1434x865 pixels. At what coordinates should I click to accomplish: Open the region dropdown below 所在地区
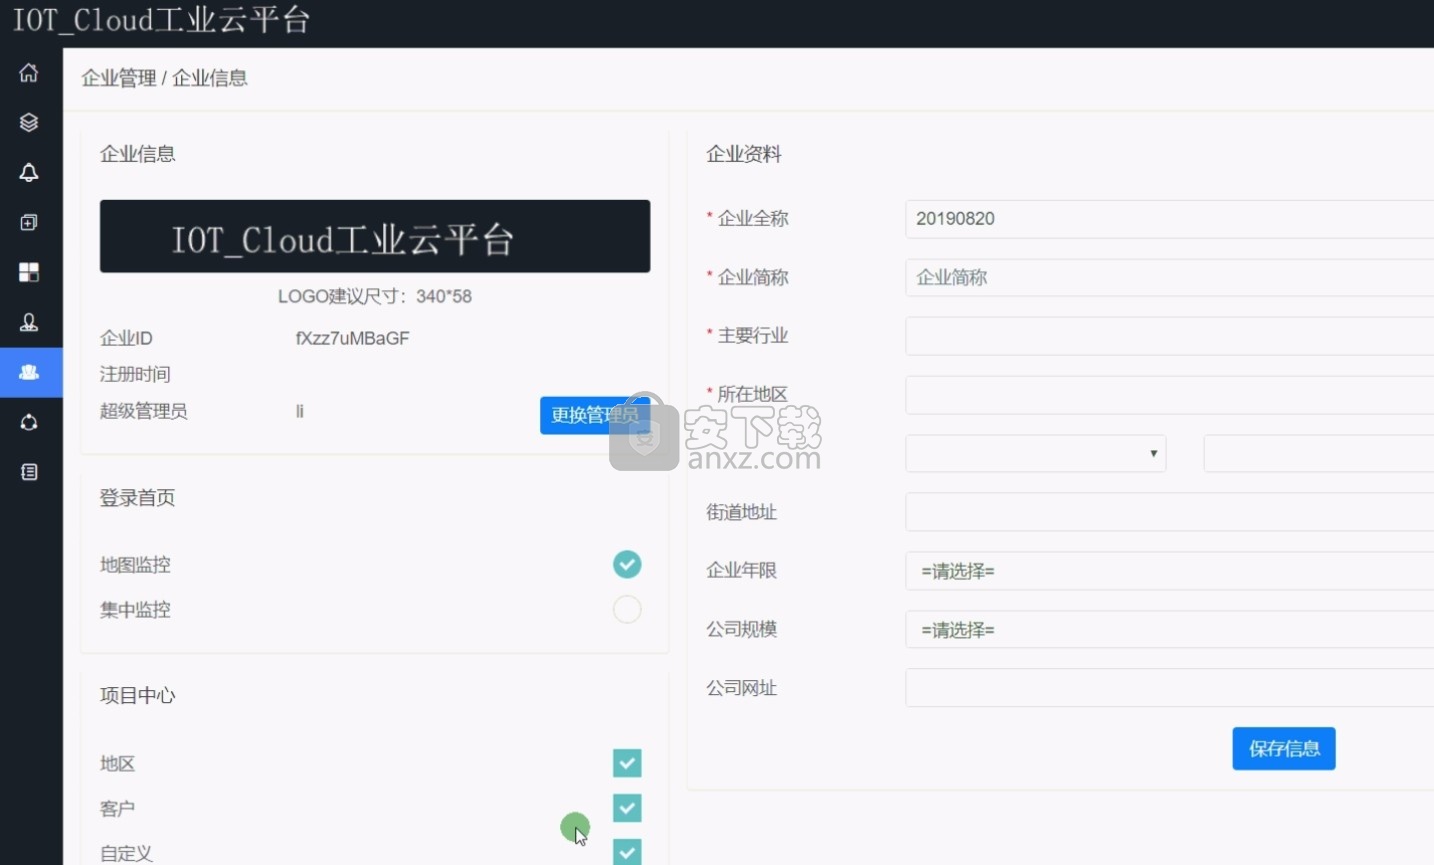click(x=1036, y=453)
